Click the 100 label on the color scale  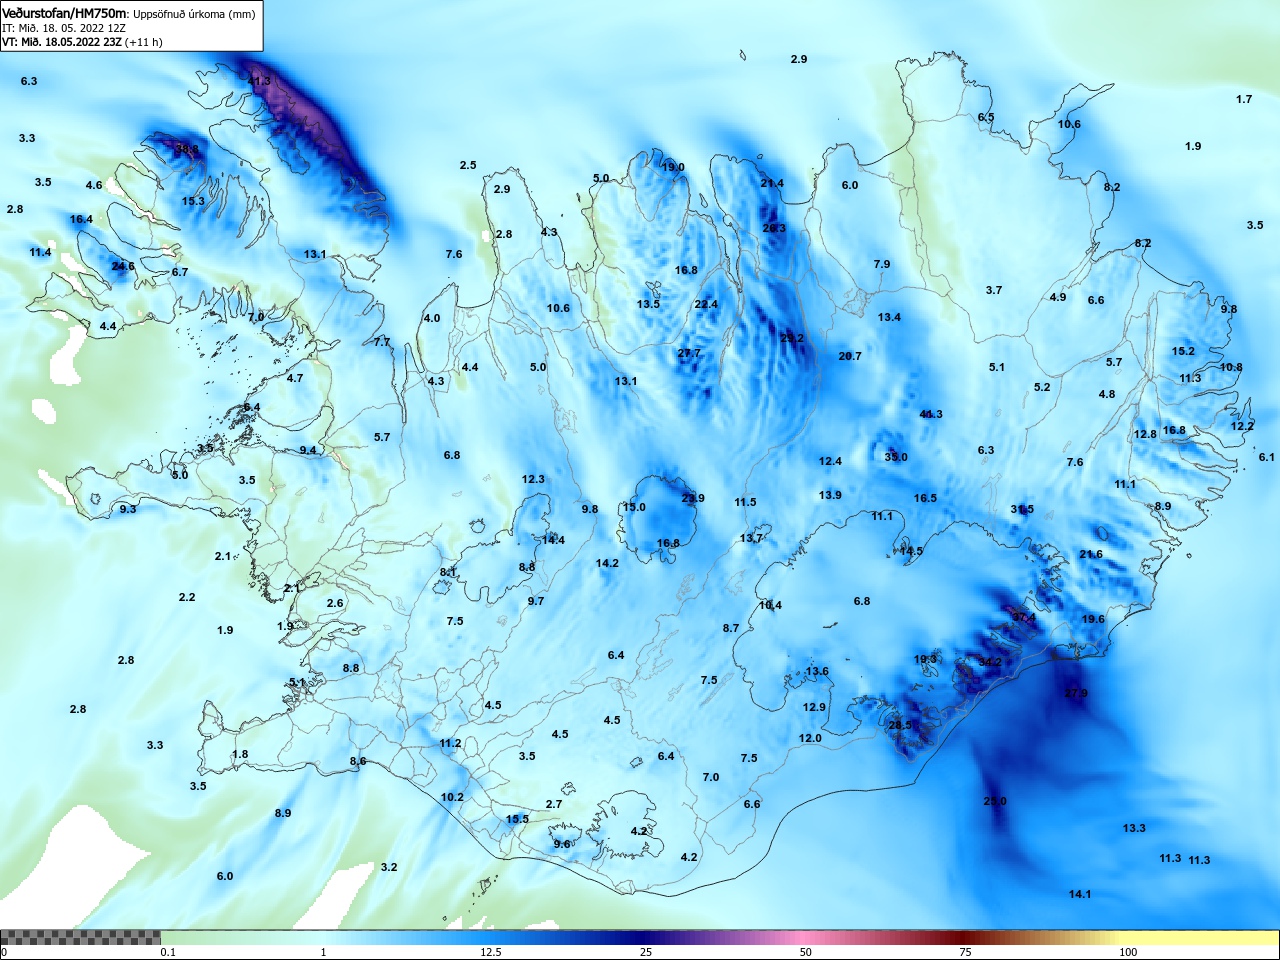point(1128,952)
